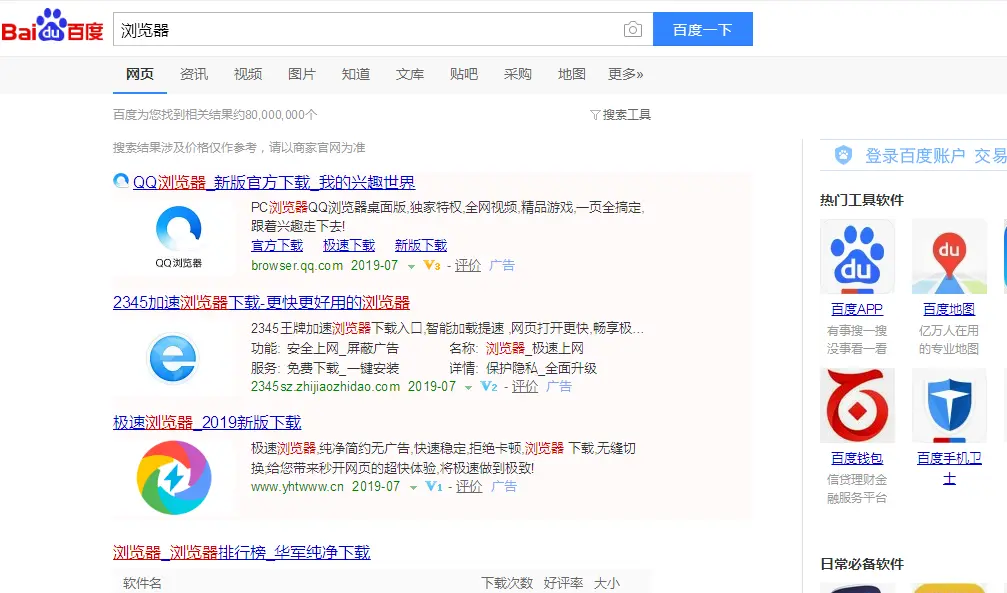The image size is (1007, 593).
Task: Open 极速浏览器_2019新版下载 result title
Action: pos(207,423)
